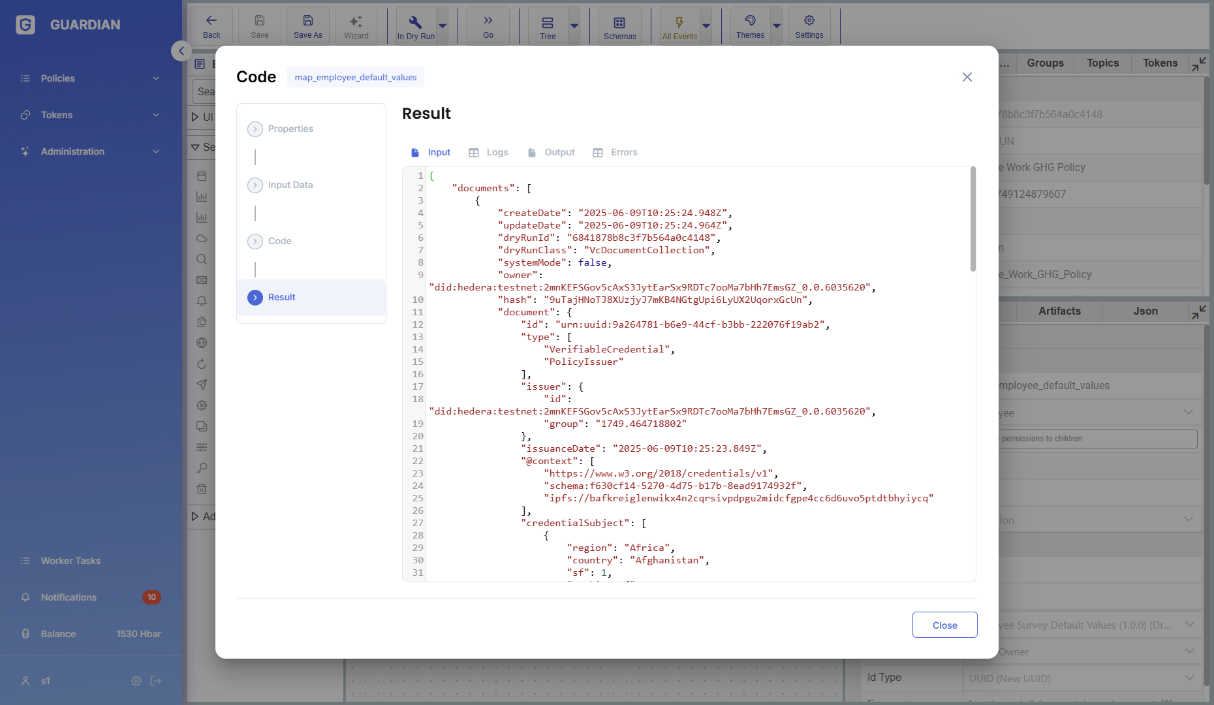Open the Schemas toolbar item
Image resolution: width=1214 pixels, height=705 pixels.
click(620, 26)
